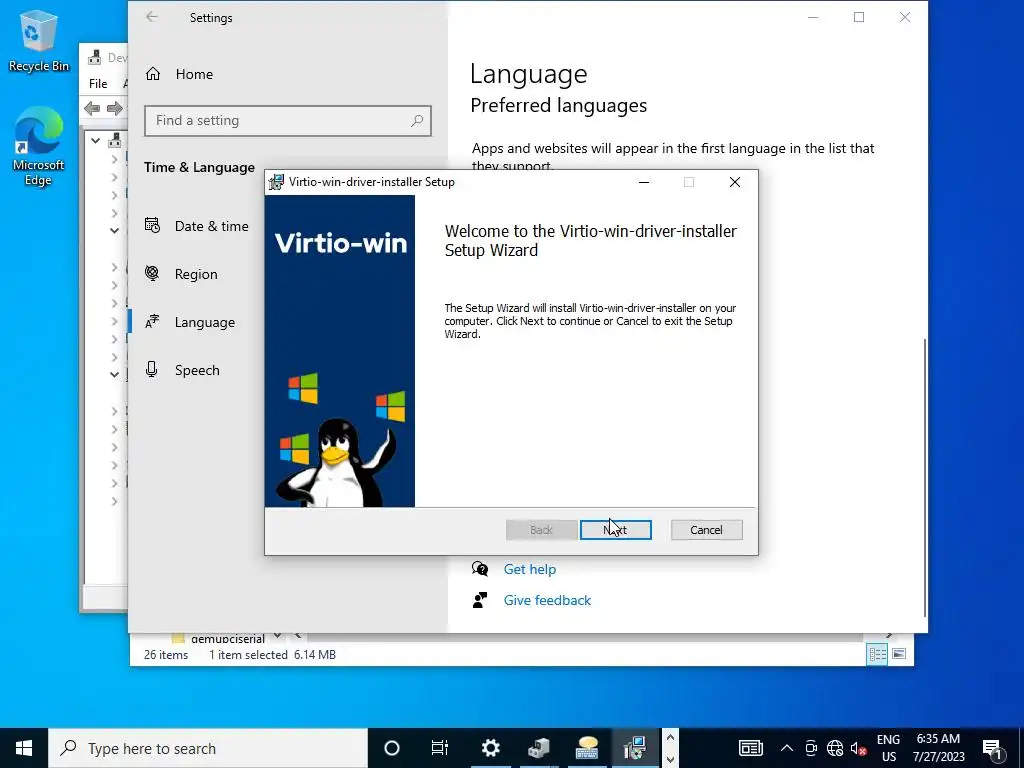This screenshot has width=1024, height=768.
Task: Click '1 item selected 6.14 MB' status text
Action: [272, 654]
